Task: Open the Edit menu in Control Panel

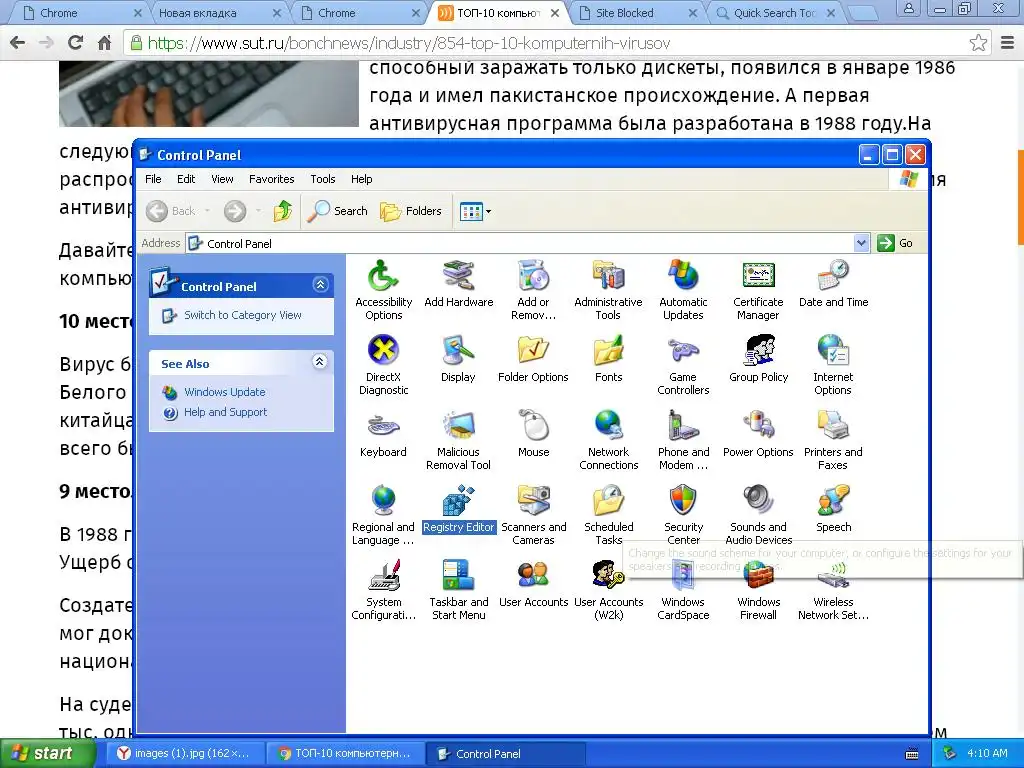Action: coord(185,179)
